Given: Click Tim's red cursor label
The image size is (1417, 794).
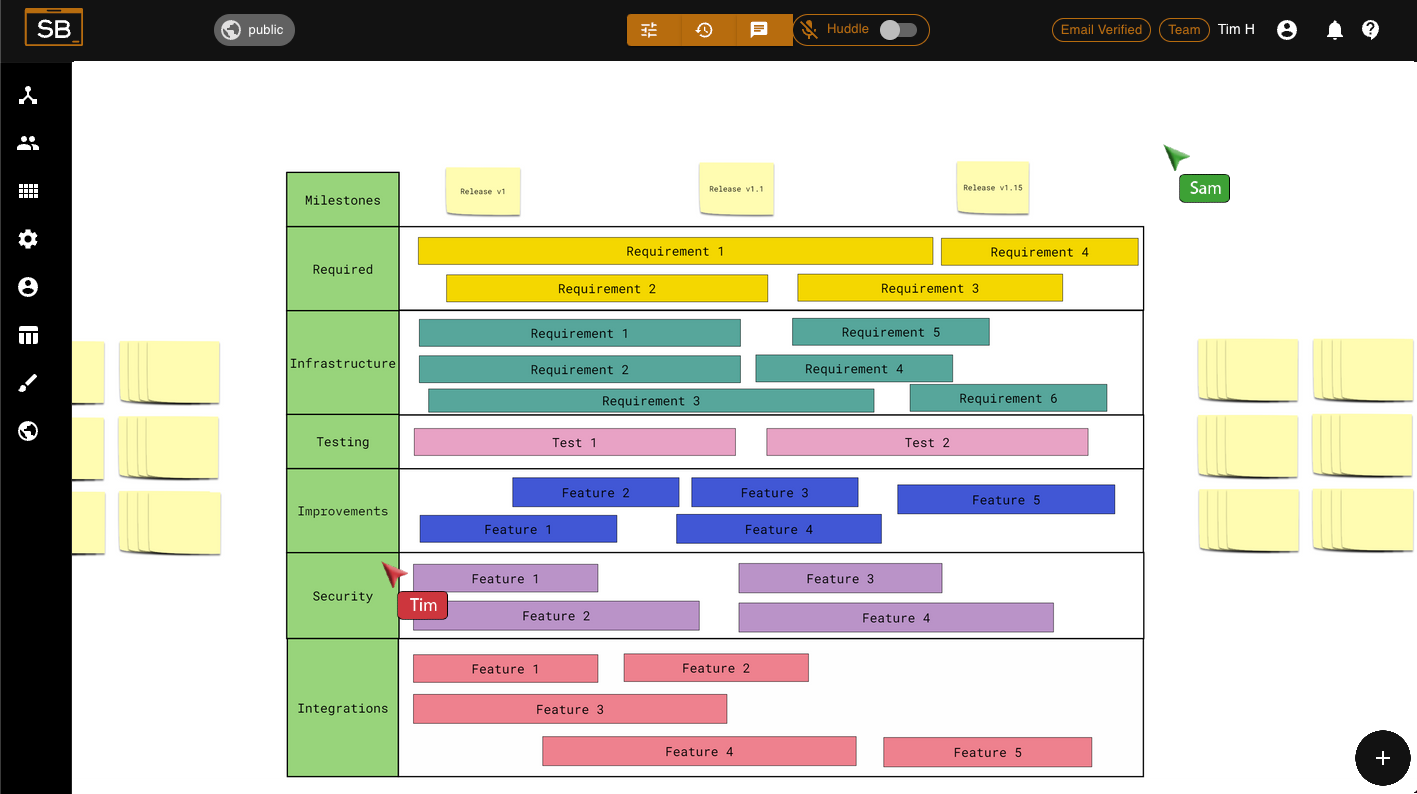Looking at the screenshot, I should pyautogui.click(x=423, y=605).
